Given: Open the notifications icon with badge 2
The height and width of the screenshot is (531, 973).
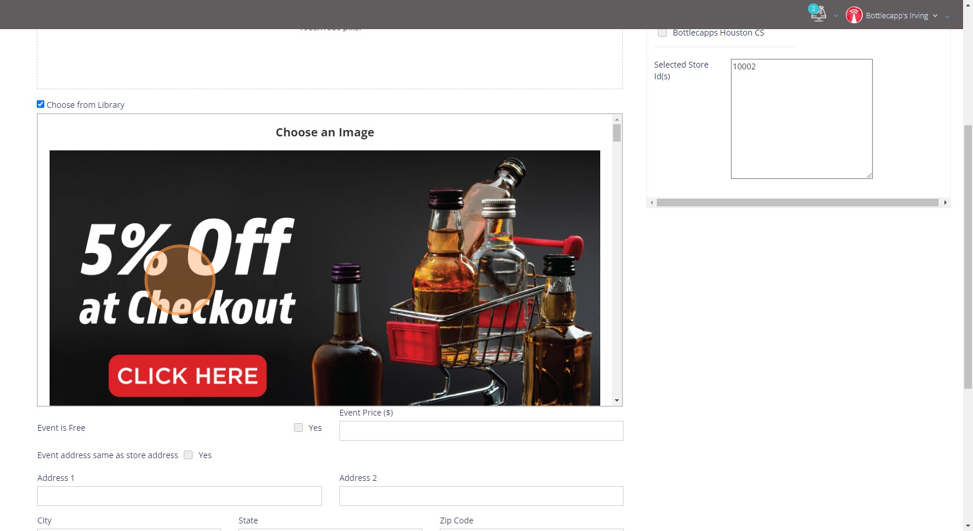Looking at the screenshot, I should click(x=818, y=14).
